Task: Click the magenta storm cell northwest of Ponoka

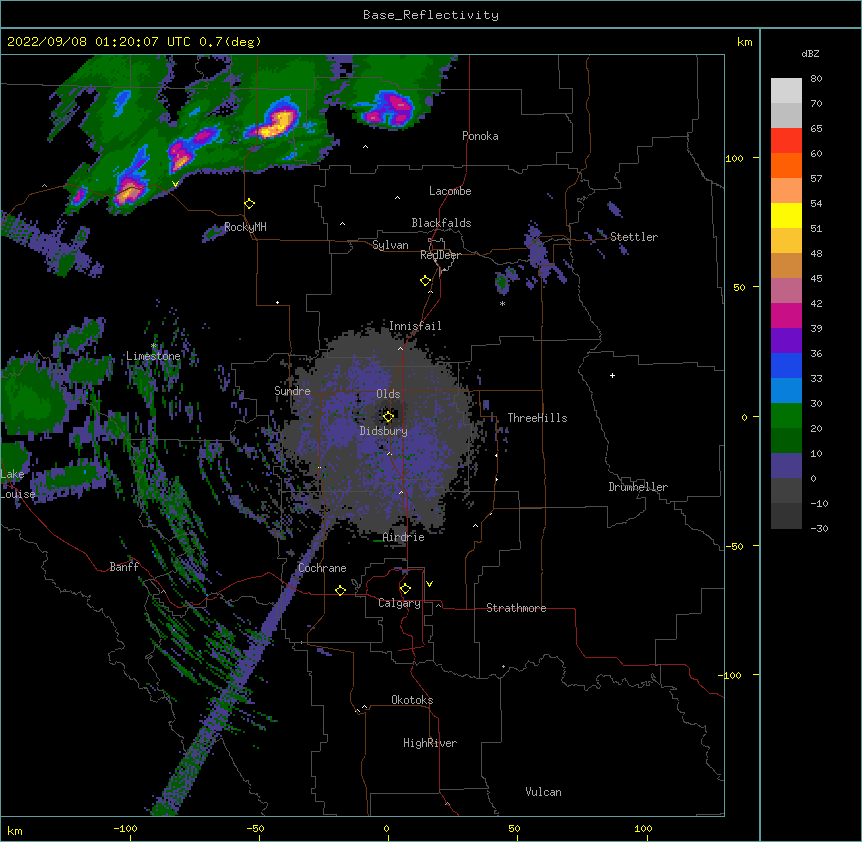Action: [390, 109]
